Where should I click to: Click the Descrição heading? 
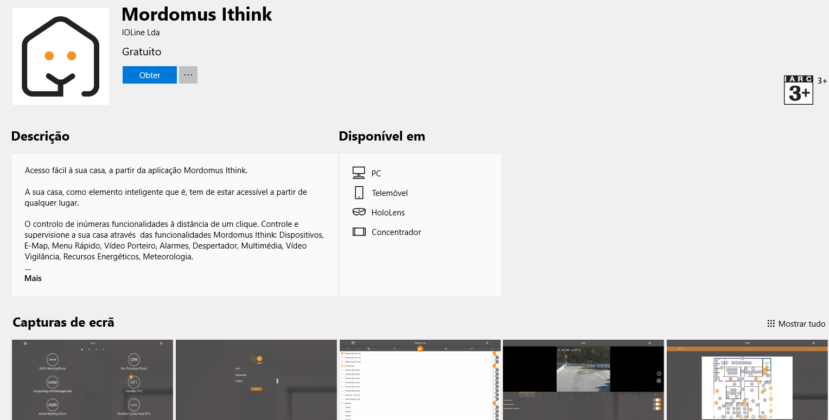click(x=40, y=136)
